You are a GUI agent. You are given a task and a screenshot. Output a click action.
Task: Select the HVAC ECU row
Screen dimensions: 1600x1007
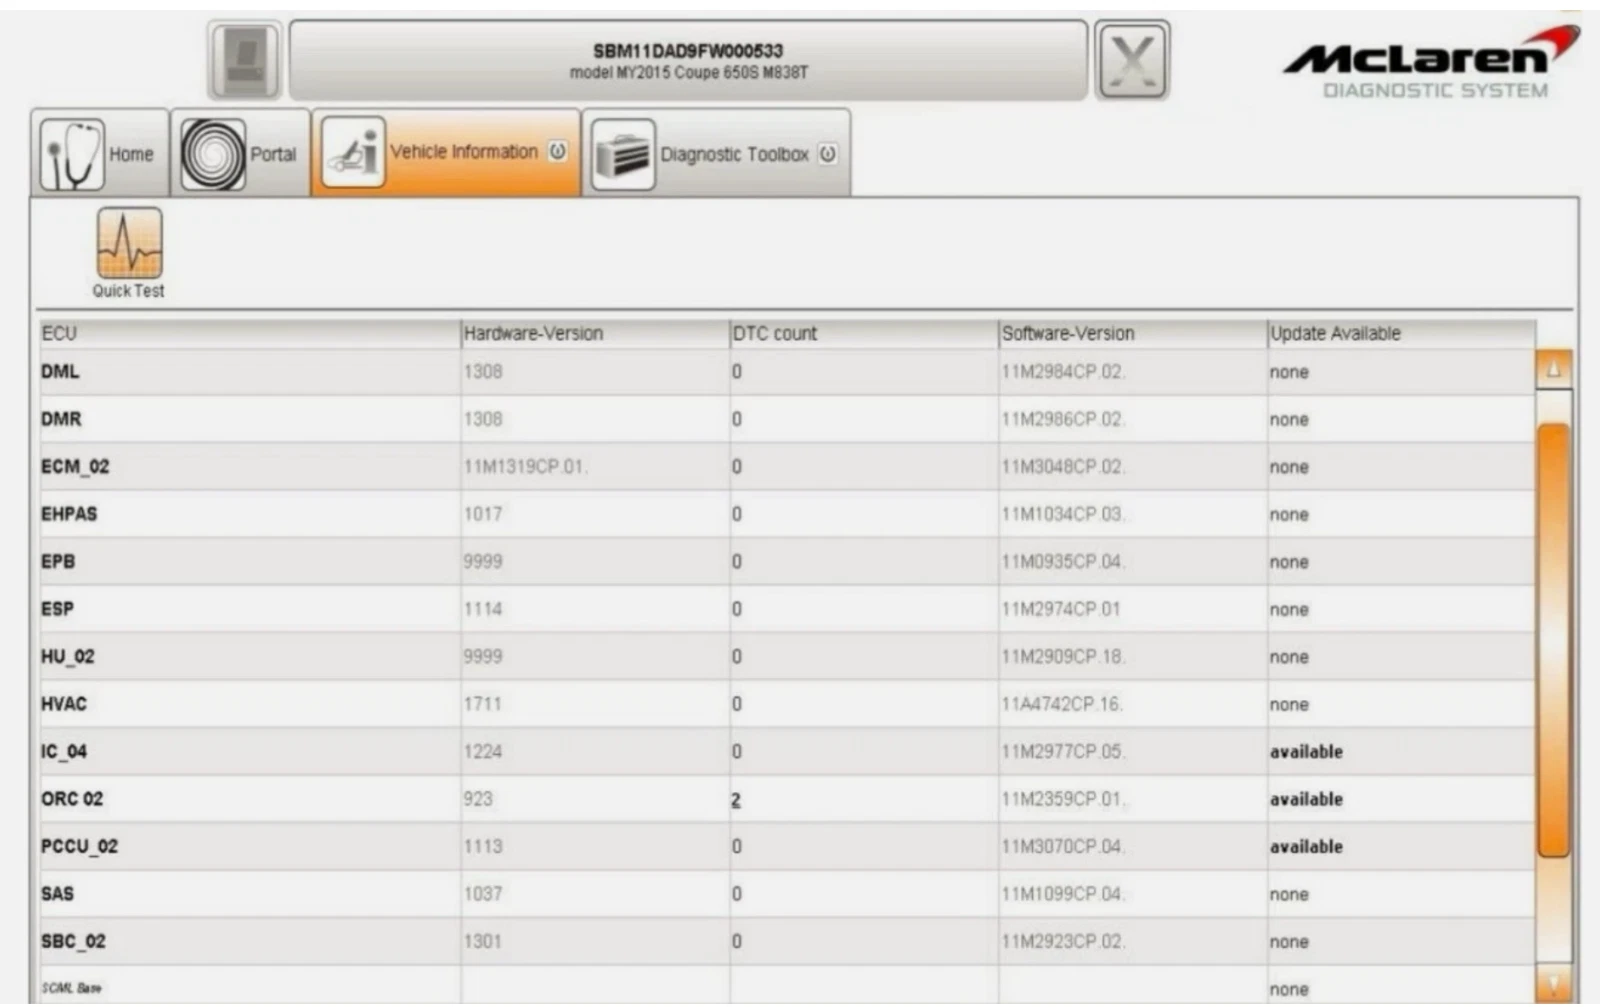coord(786,704)
